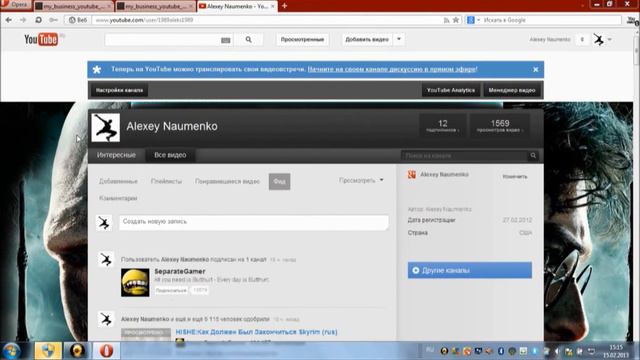Open the HISHE Skyrim video link
The image size is (640, 360).
pyautogui.click(x=256, y=332)
